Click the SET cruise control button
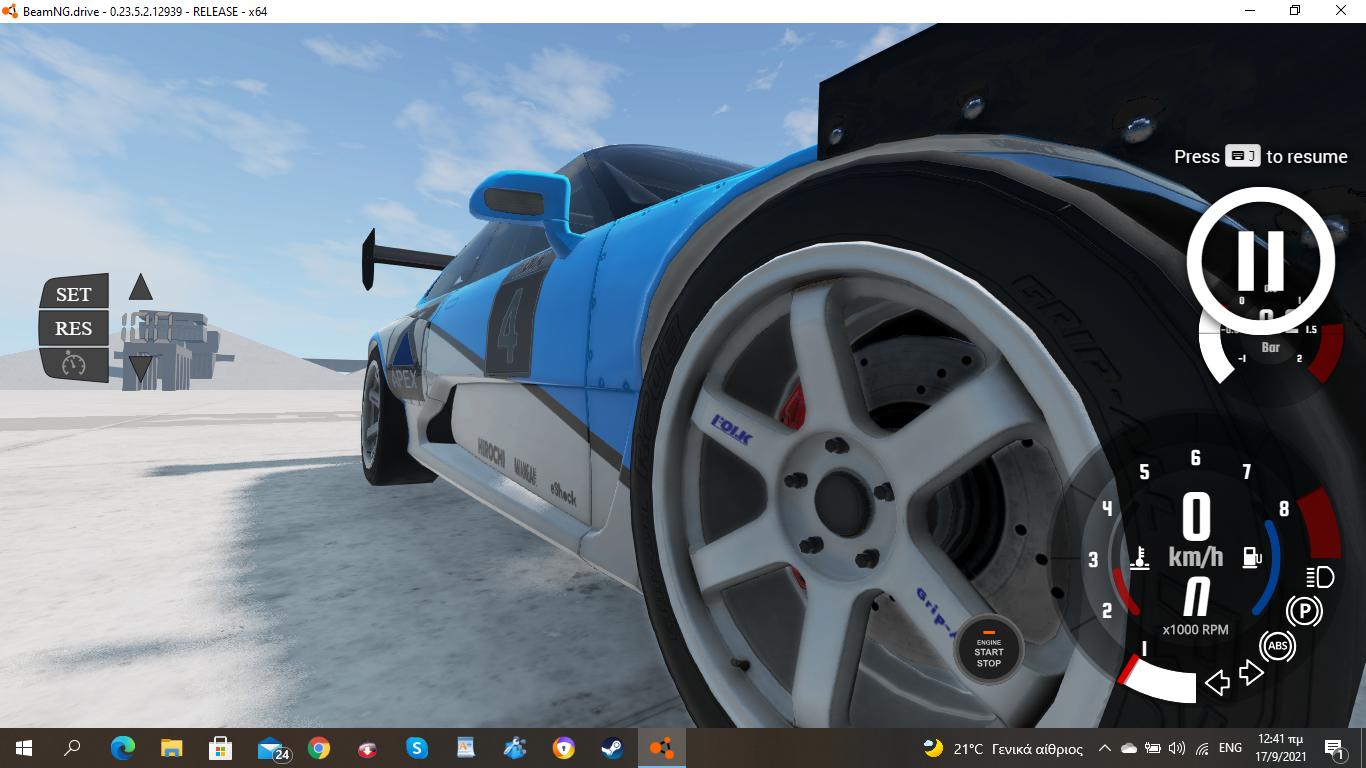Image resolution: width=1366 pixels, height=768 pixels. tap(74, 293)
